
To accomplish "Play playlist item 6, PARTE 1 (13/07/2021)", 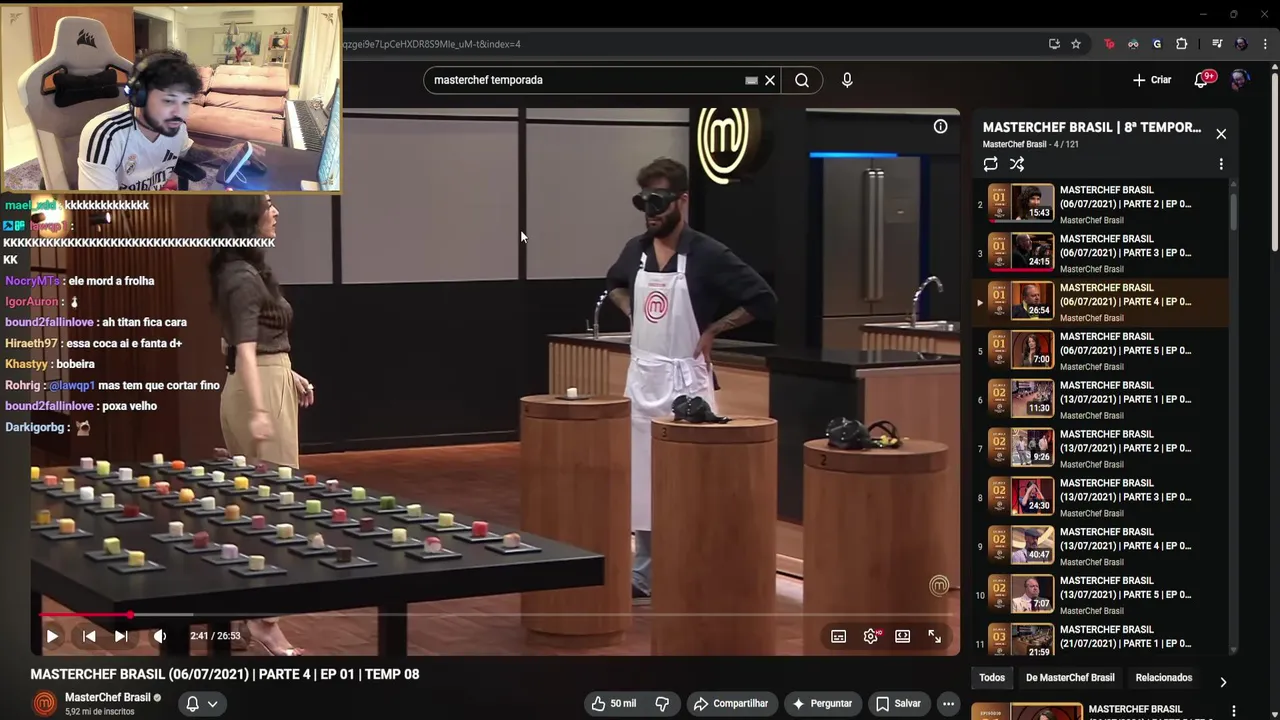I will 1100,400.
